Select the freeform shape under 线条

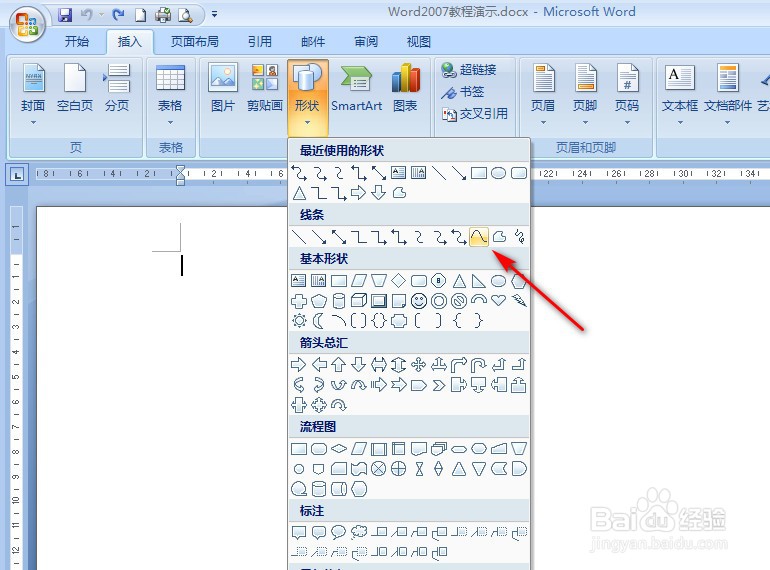[x=499, y=237]
